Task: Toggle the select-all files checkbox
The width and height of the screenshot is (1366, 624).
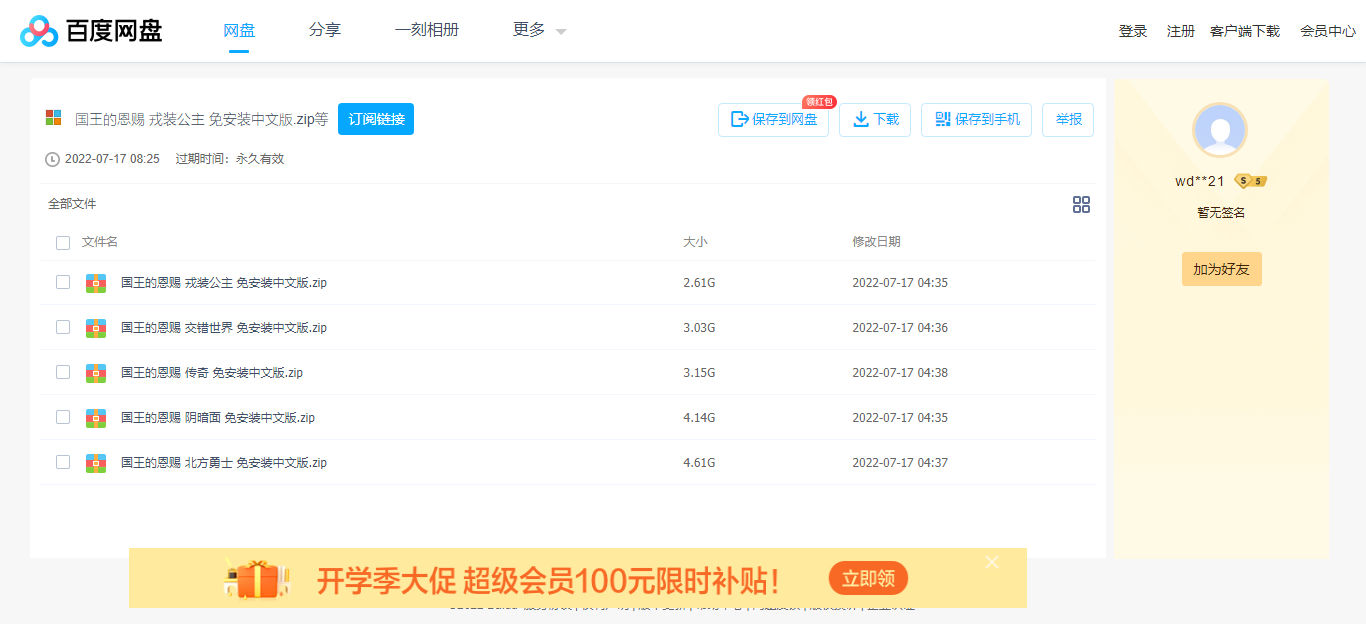Action: pyautogui.click(x=63, y=242)
